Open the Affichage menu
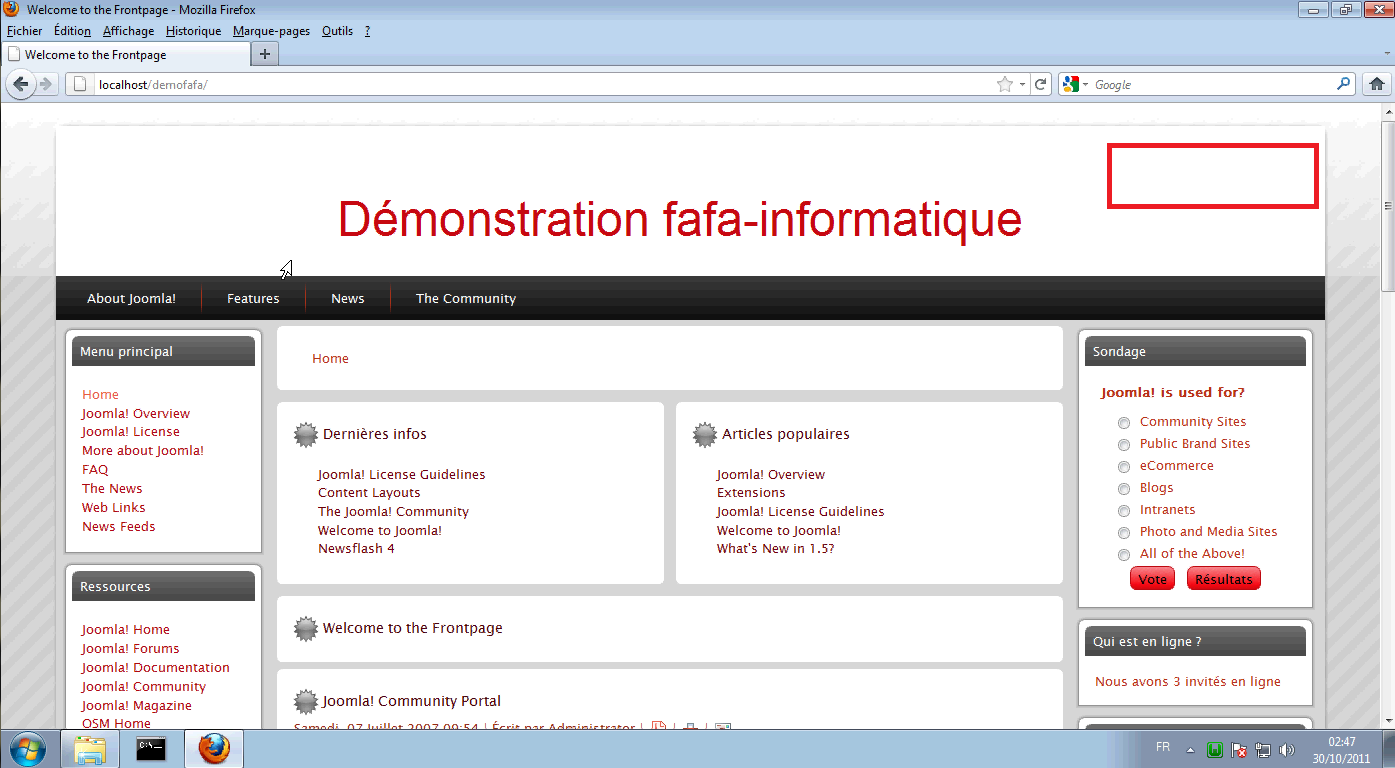Screen dimensions: 1395x768 pyautogui.click(x=128, y=31)
